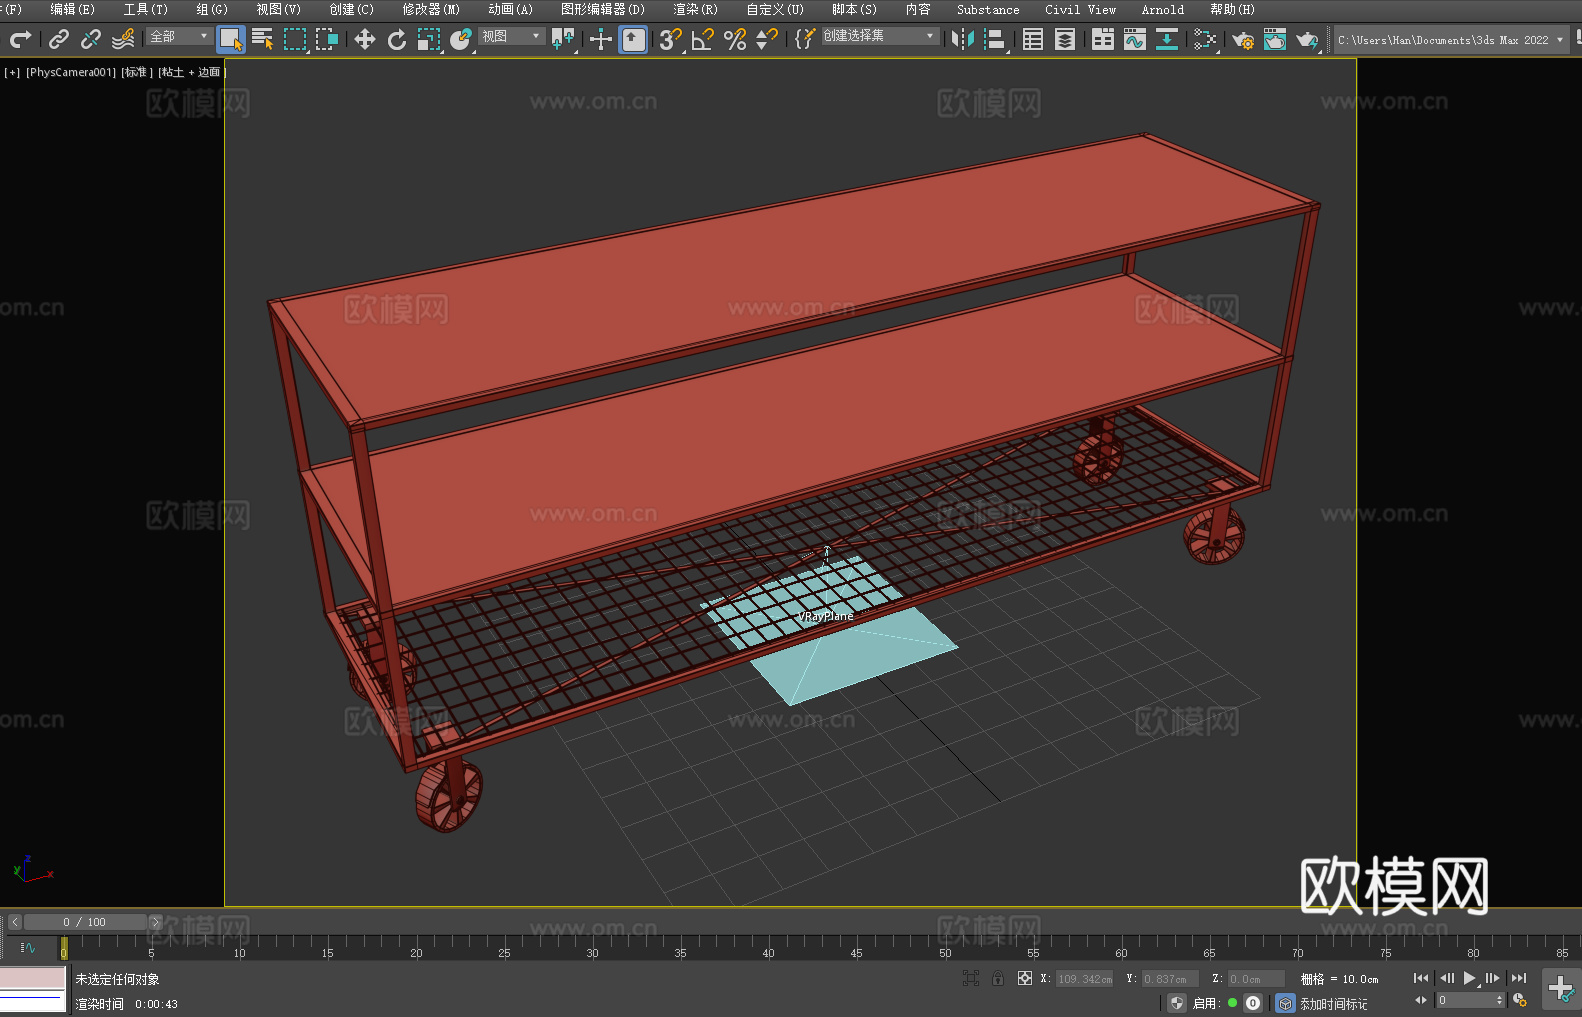This screenshot has height=1017, width=1582.
Task: Toggle the Angle Snap button
Action: coord(702,39)
